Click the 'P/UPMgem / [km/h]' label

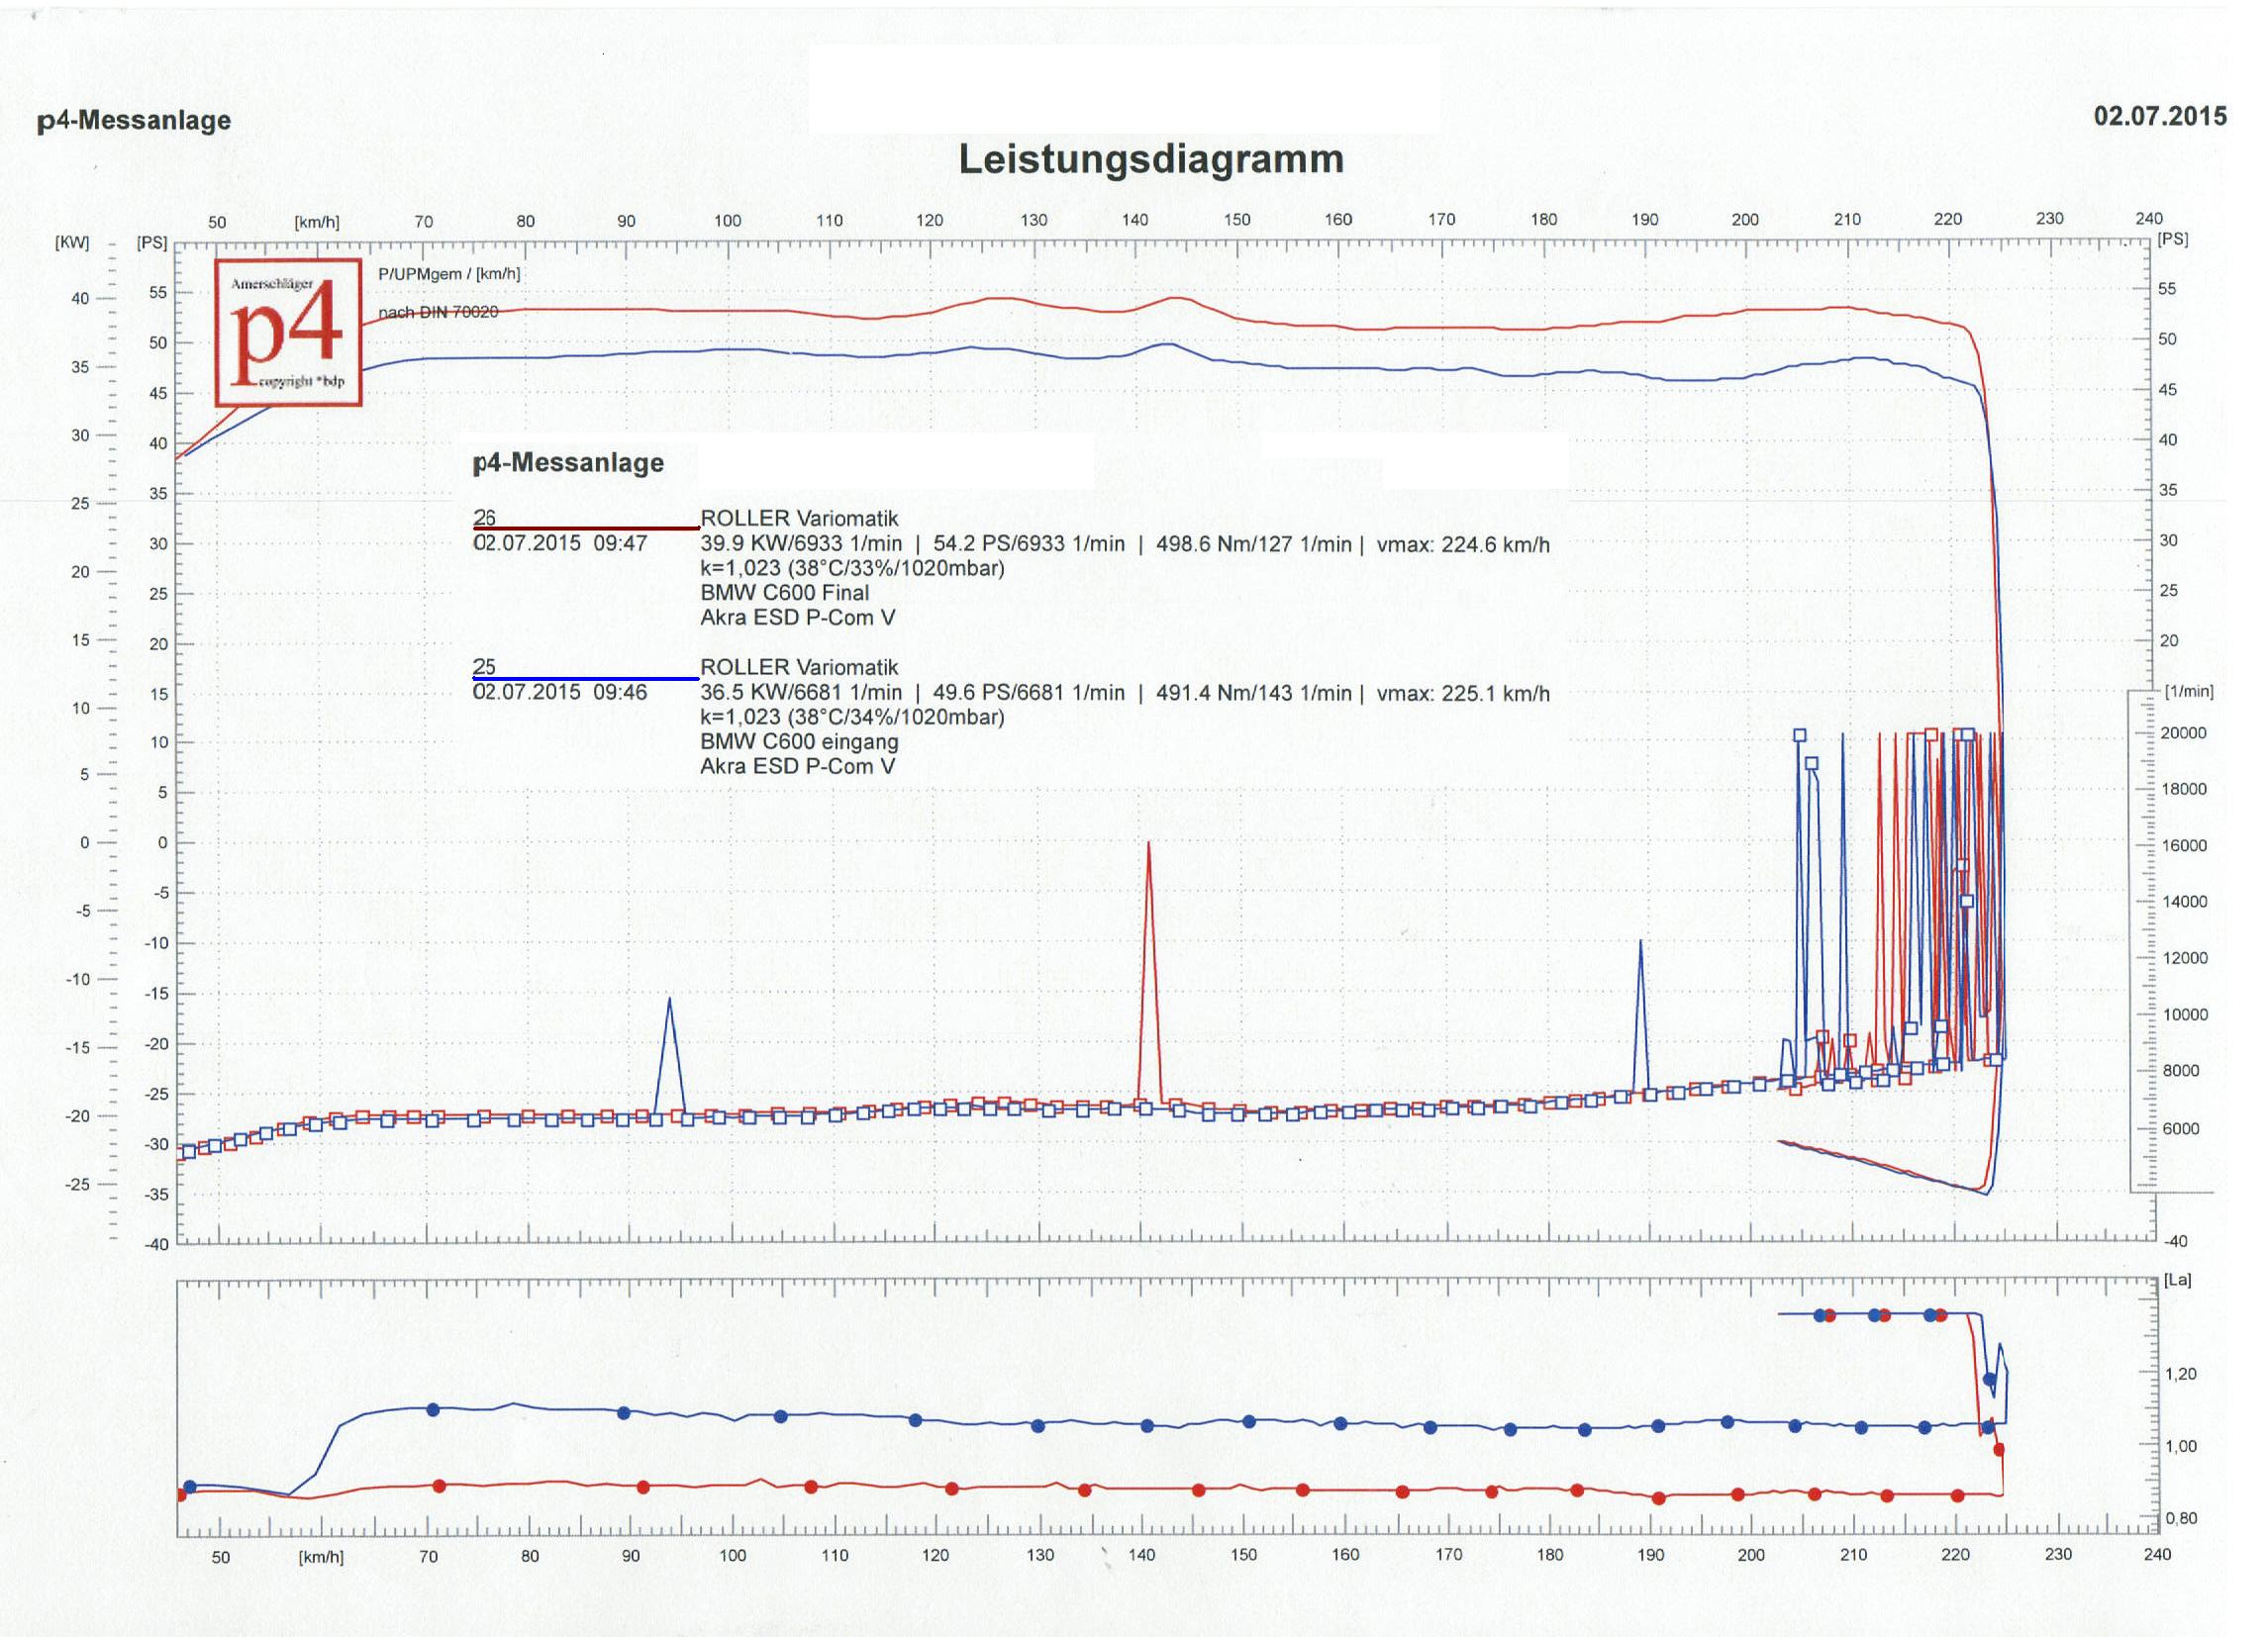449,274
